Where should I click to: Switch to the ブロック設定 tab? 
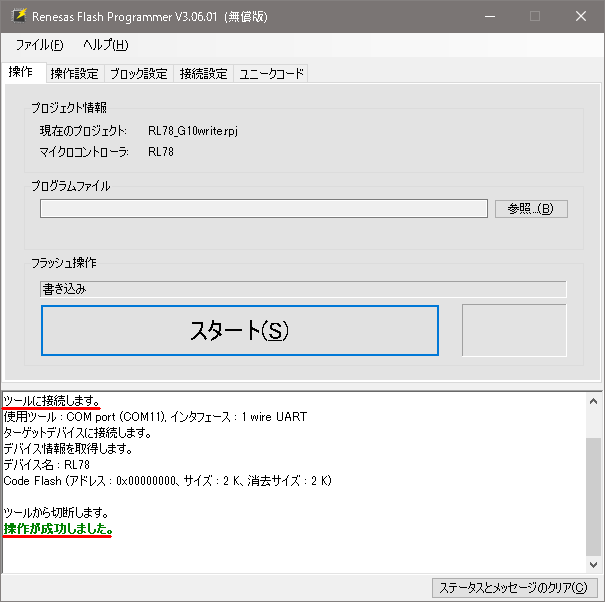point(139,73)
